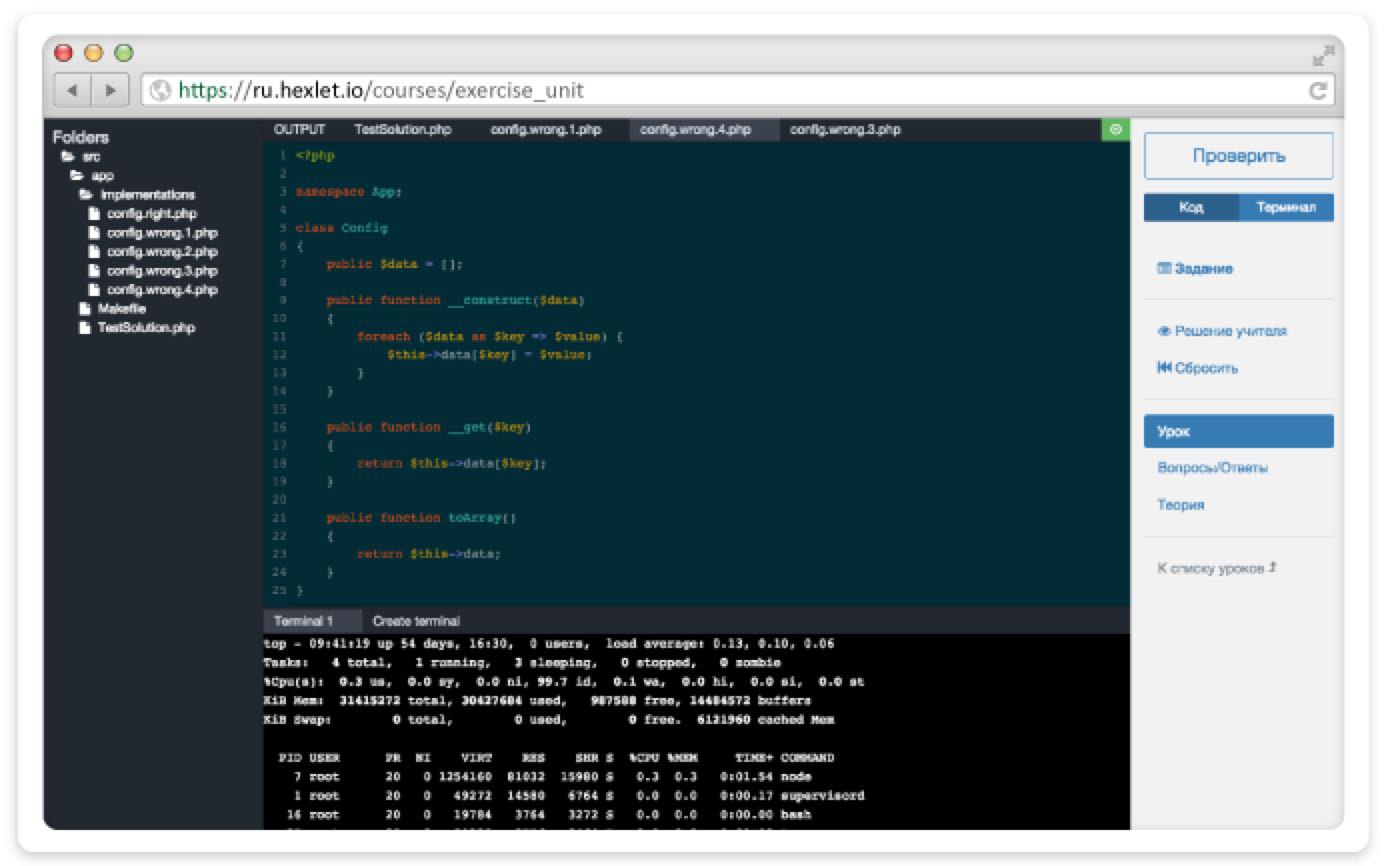
Task: Click file icon next to config.wrong.1.php in tree
Action: (94, 233)
